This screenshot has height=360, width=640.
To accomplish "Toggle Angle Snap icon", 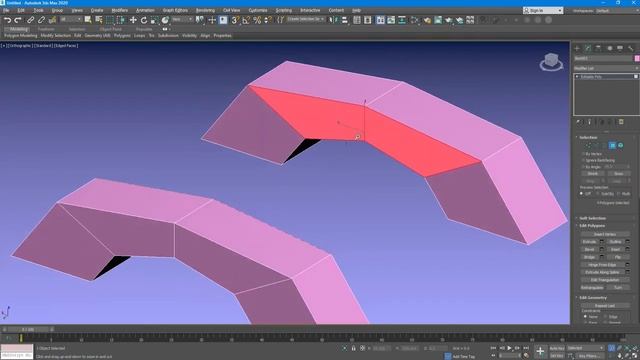I will click(246, 20).
